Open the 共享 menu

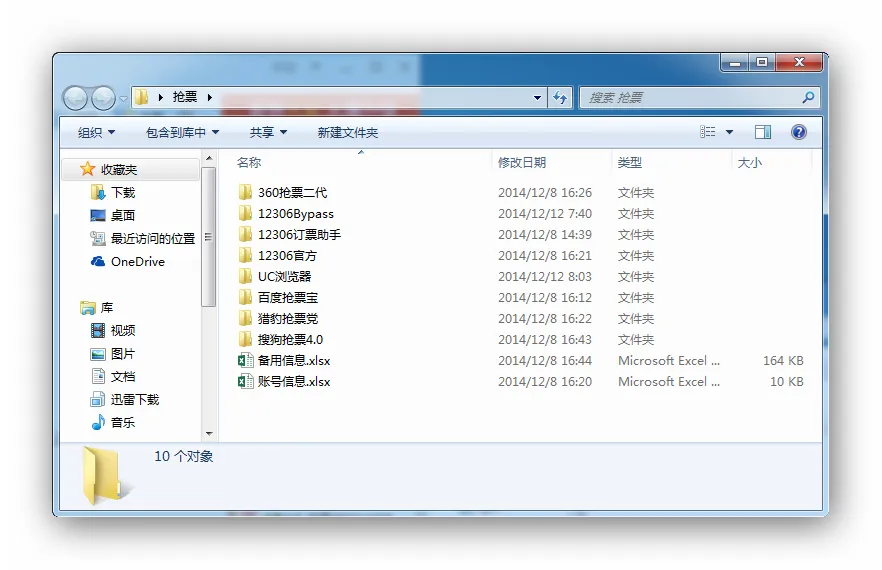pos(268,133)
